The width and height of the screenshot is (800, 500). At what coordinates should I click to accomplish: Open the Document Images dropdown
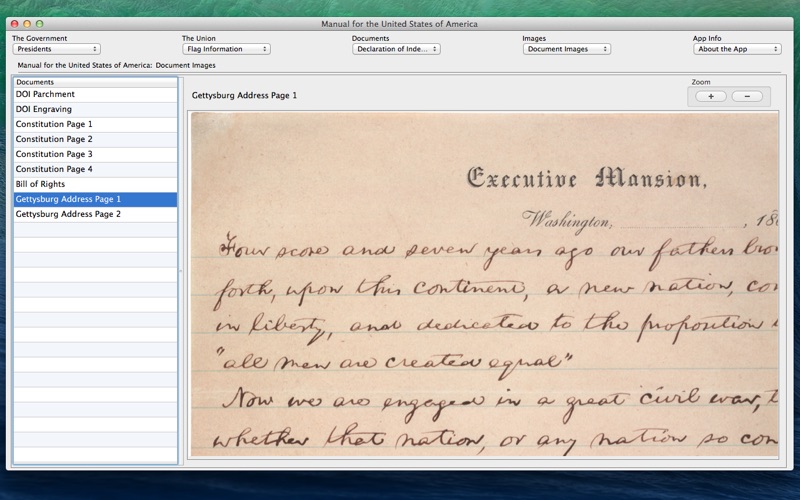click(566, 49)
